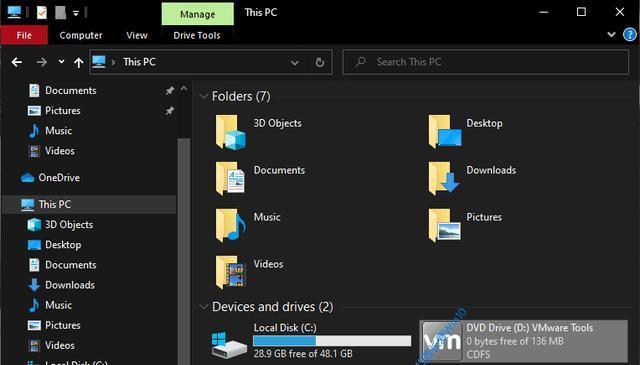Screen dimensions: 640x365
Task: Click the pin icon next to Documents
Action: click(170, 91)
